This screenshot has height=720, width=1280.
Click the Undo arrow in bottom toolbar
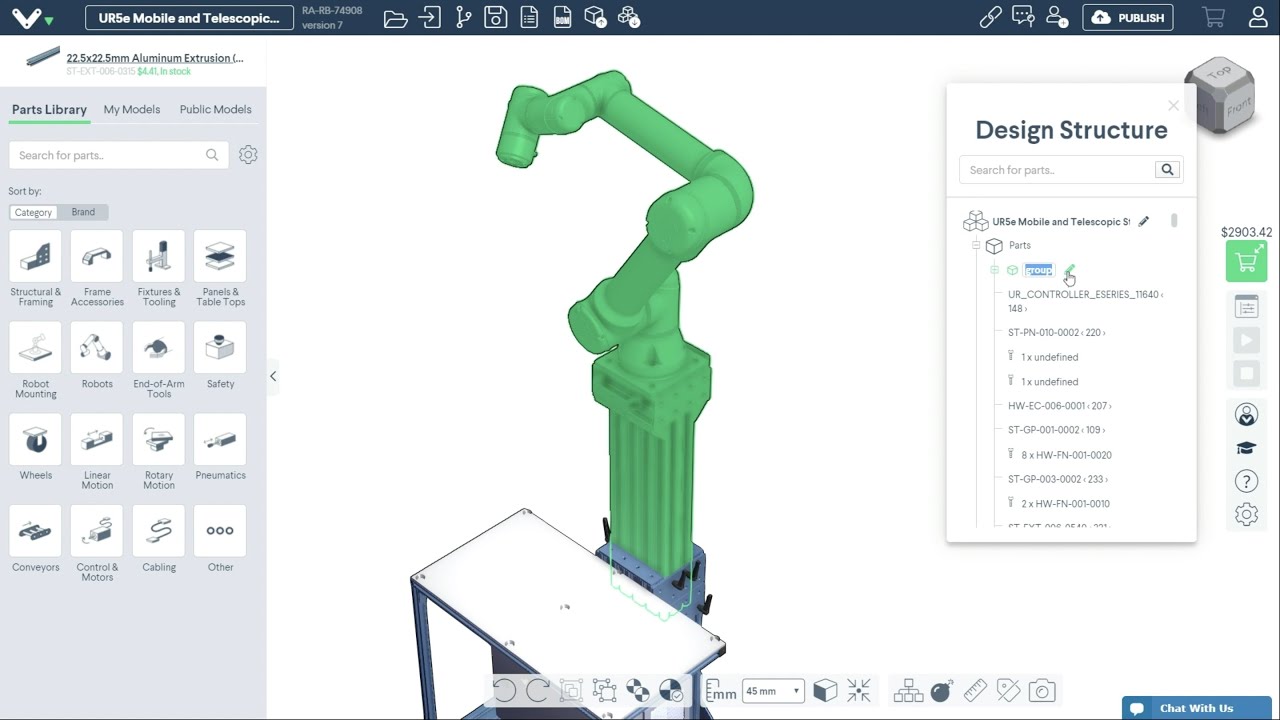(504, 690)
